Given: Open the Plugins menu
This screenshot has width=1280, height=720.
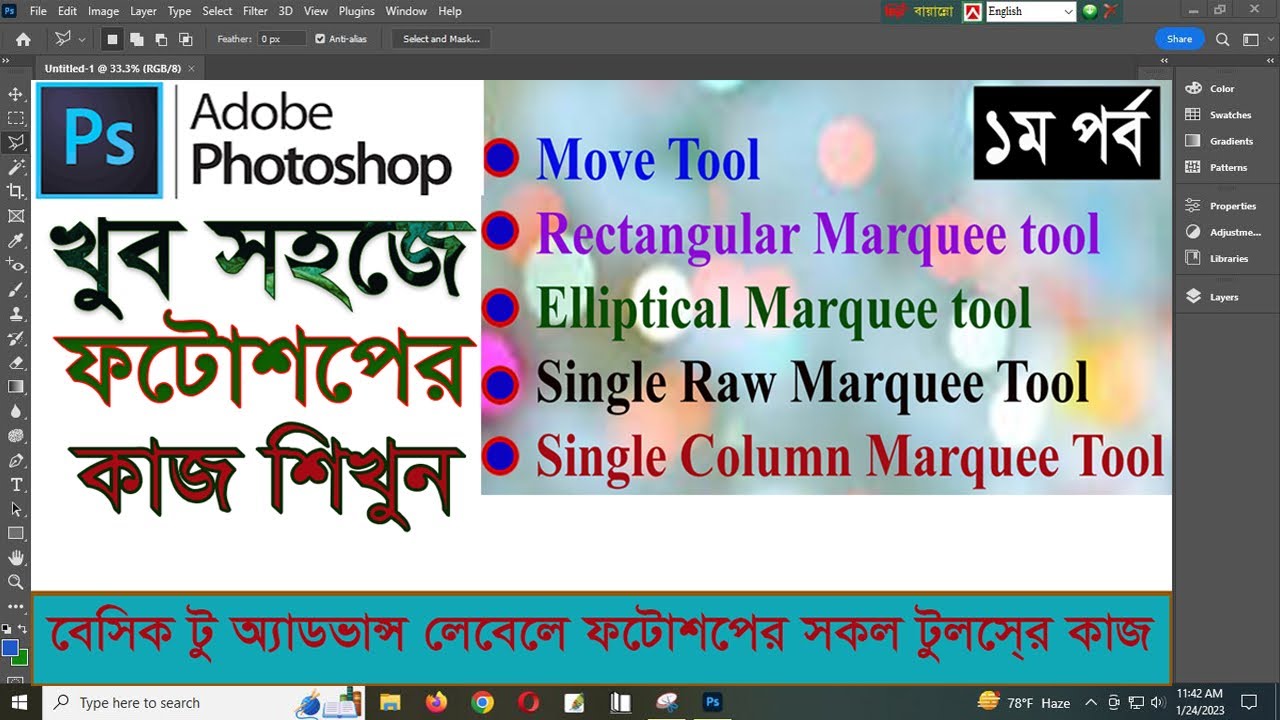Looking at the screenshot, I should [356, 11].
